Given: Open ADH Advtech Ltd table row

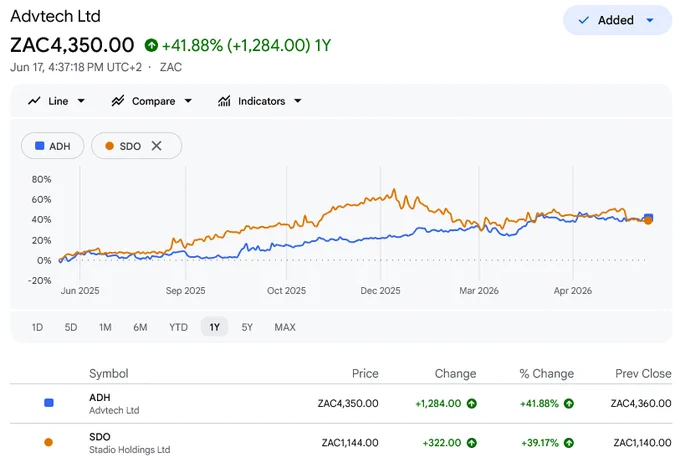Looking at the screenshot, I should coord(341,404).
